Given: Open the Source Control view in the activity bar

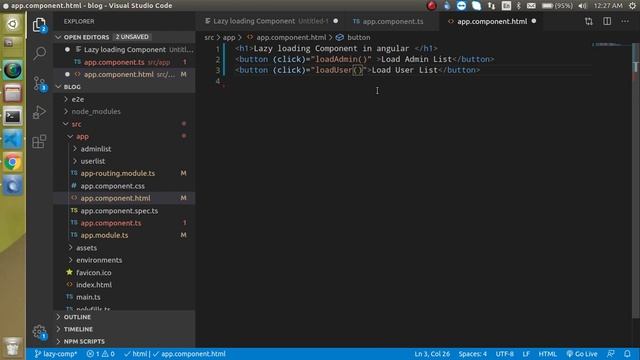Looking at the screenshot, I should point(40,84).
